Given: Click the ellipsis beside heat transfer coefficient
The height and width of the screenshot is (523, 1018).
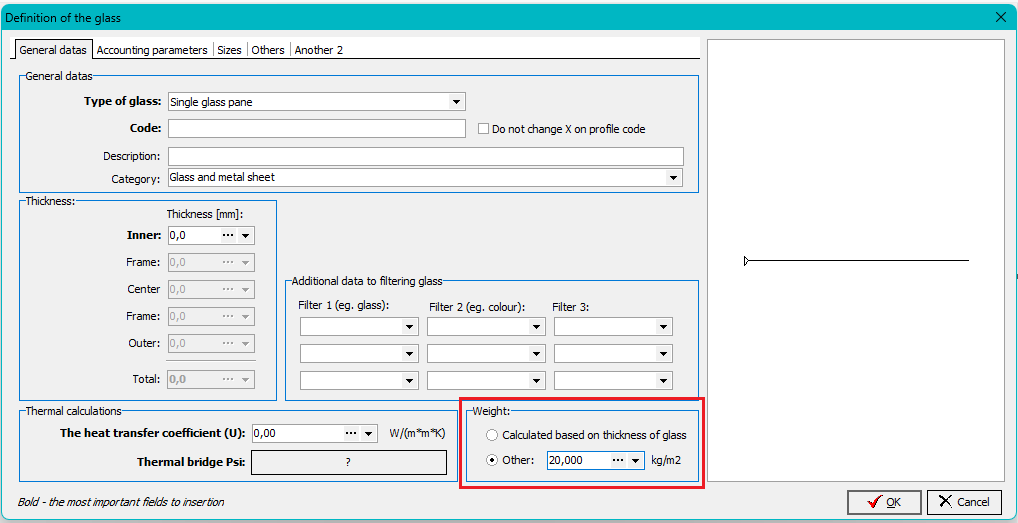Looking at the screenshot, I should coord(350,434).
